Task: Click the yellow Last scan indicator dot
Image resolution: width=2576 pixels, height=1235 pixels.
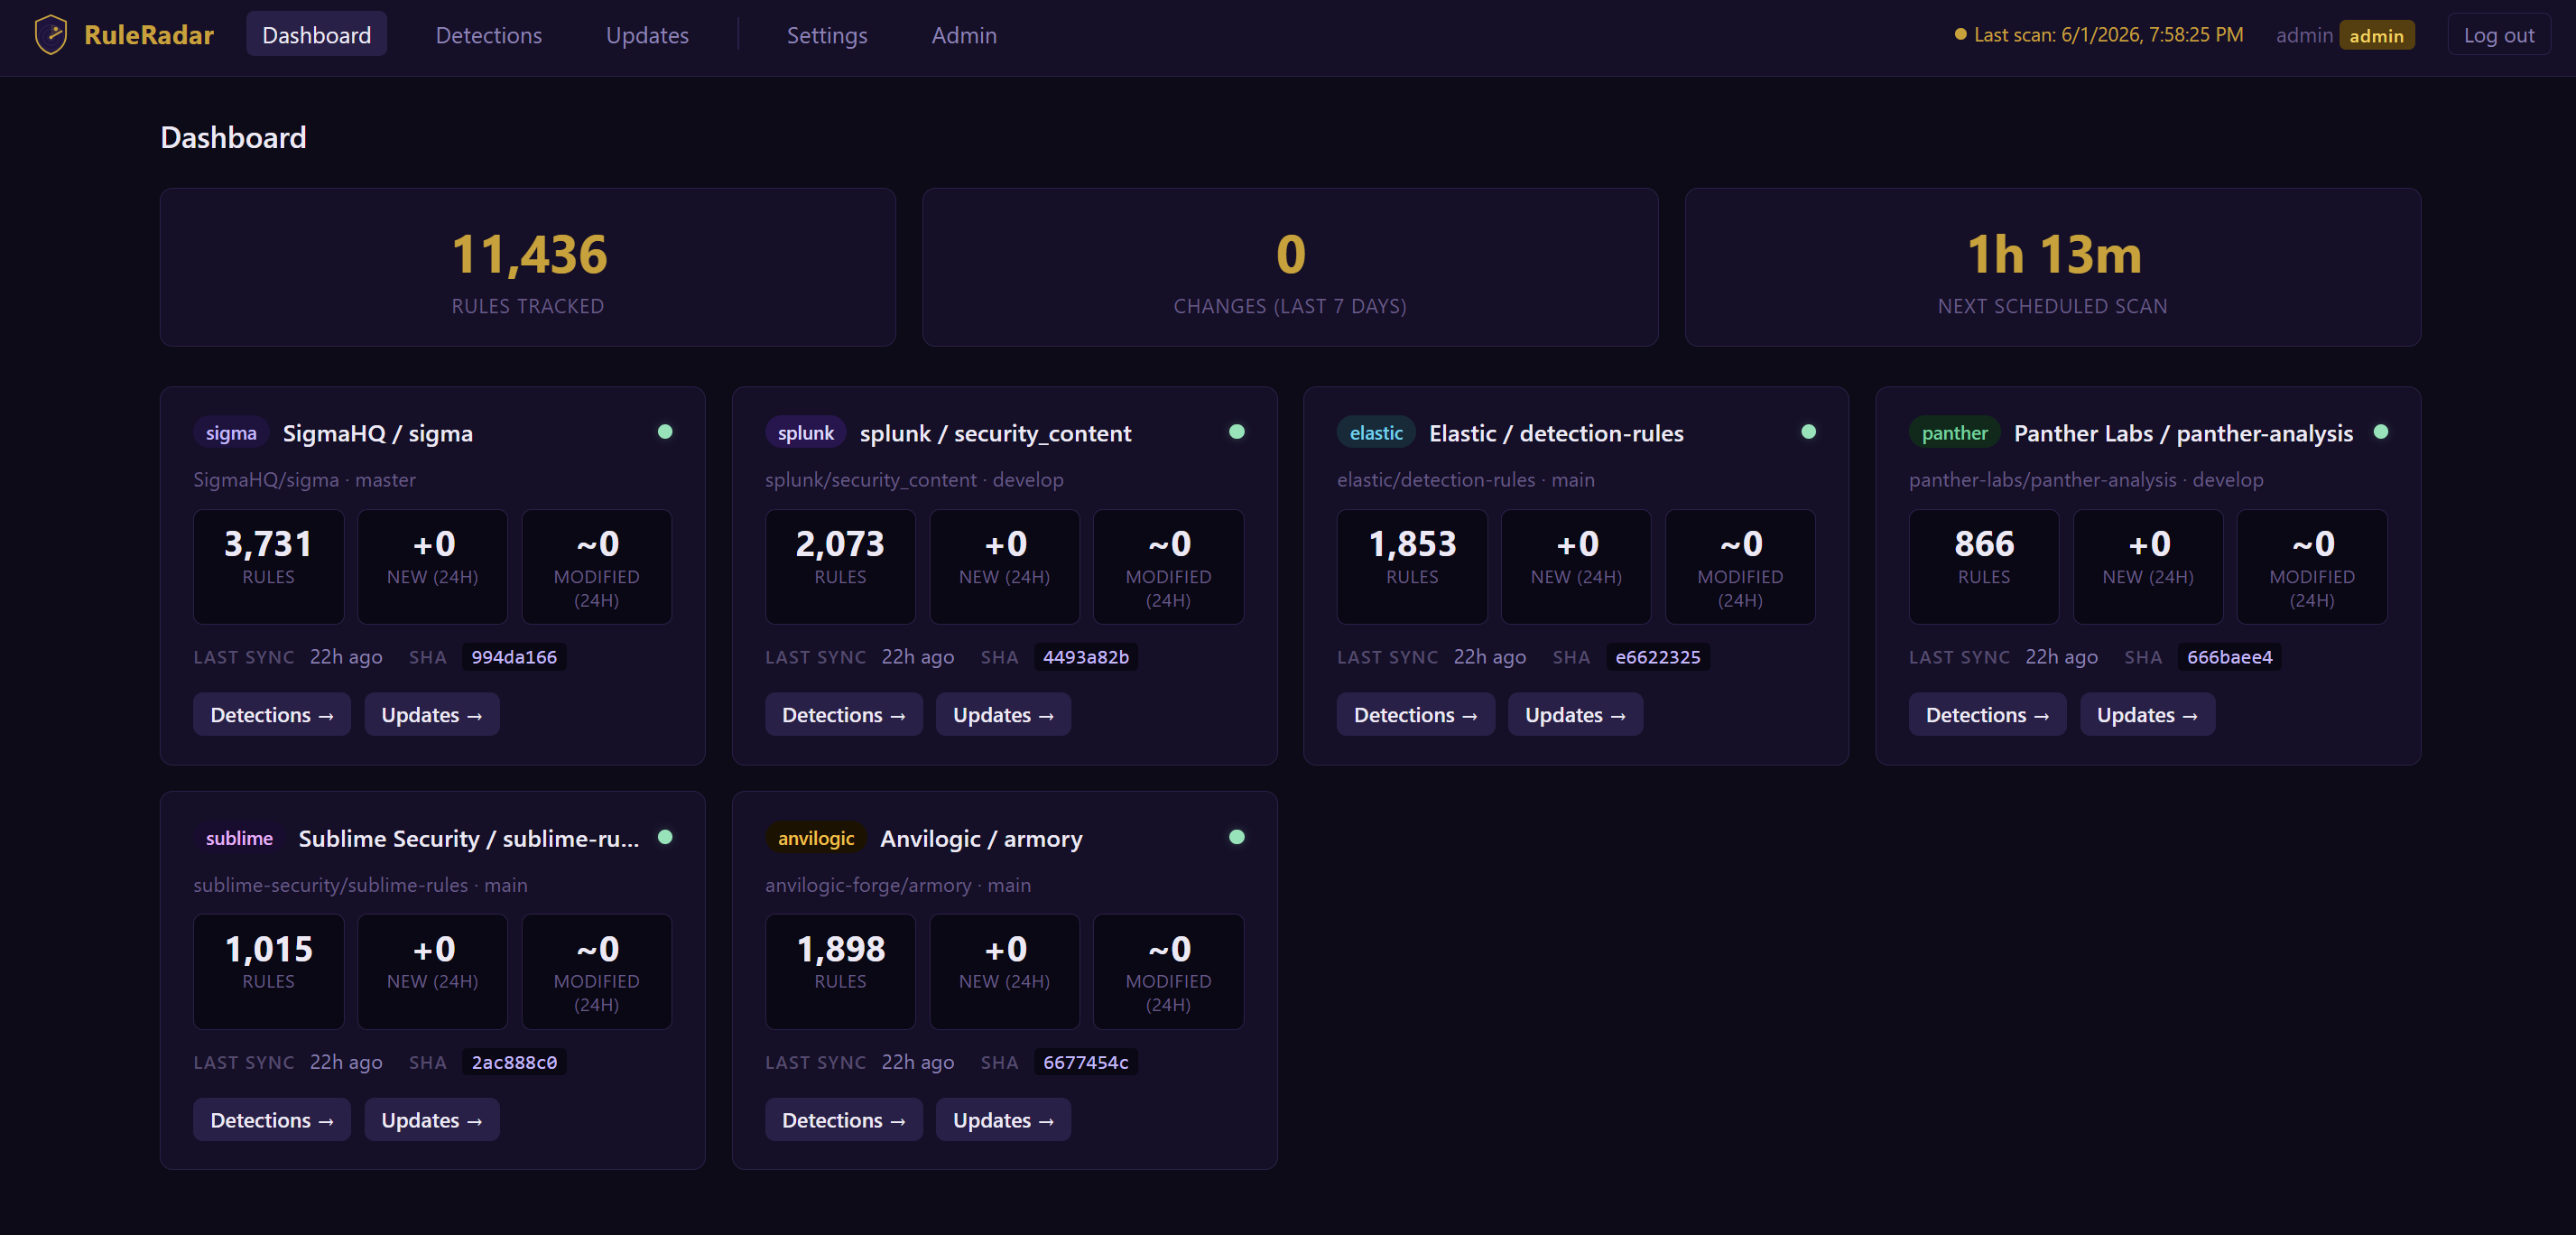Action: 1960,35
